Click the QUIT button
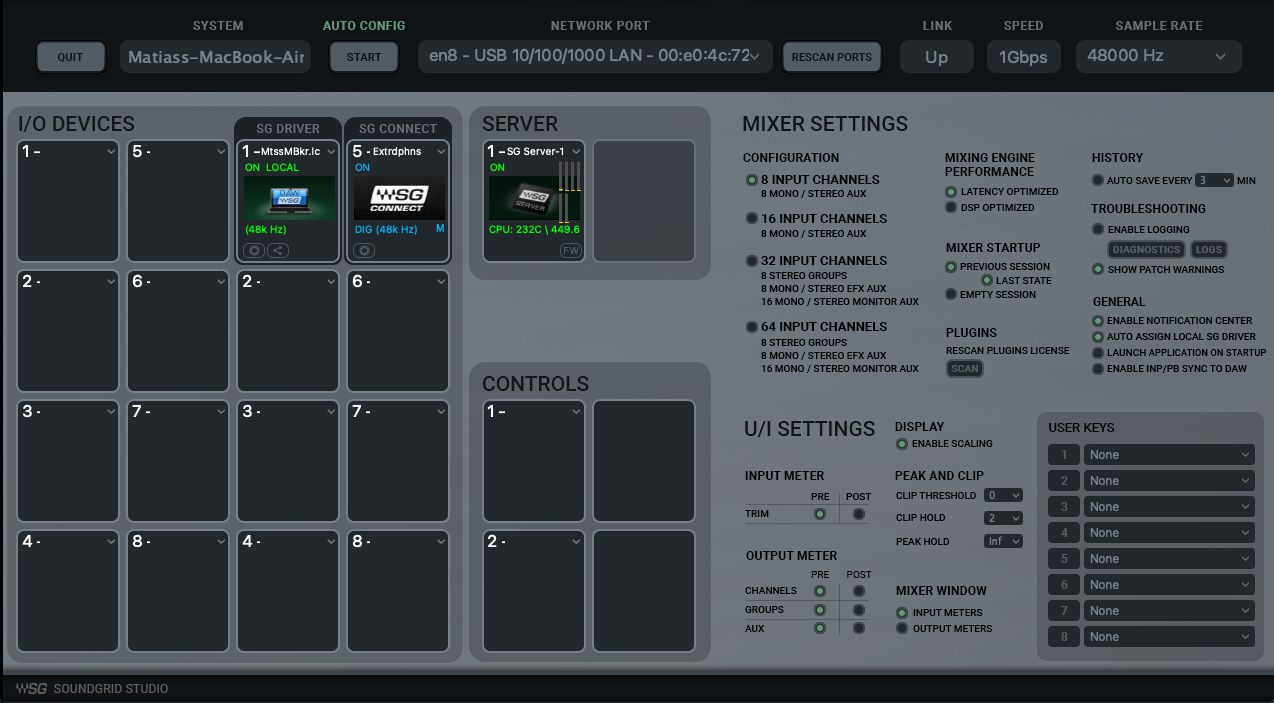The width and height of the screenshot is (1274, 703). coord(70,57)
